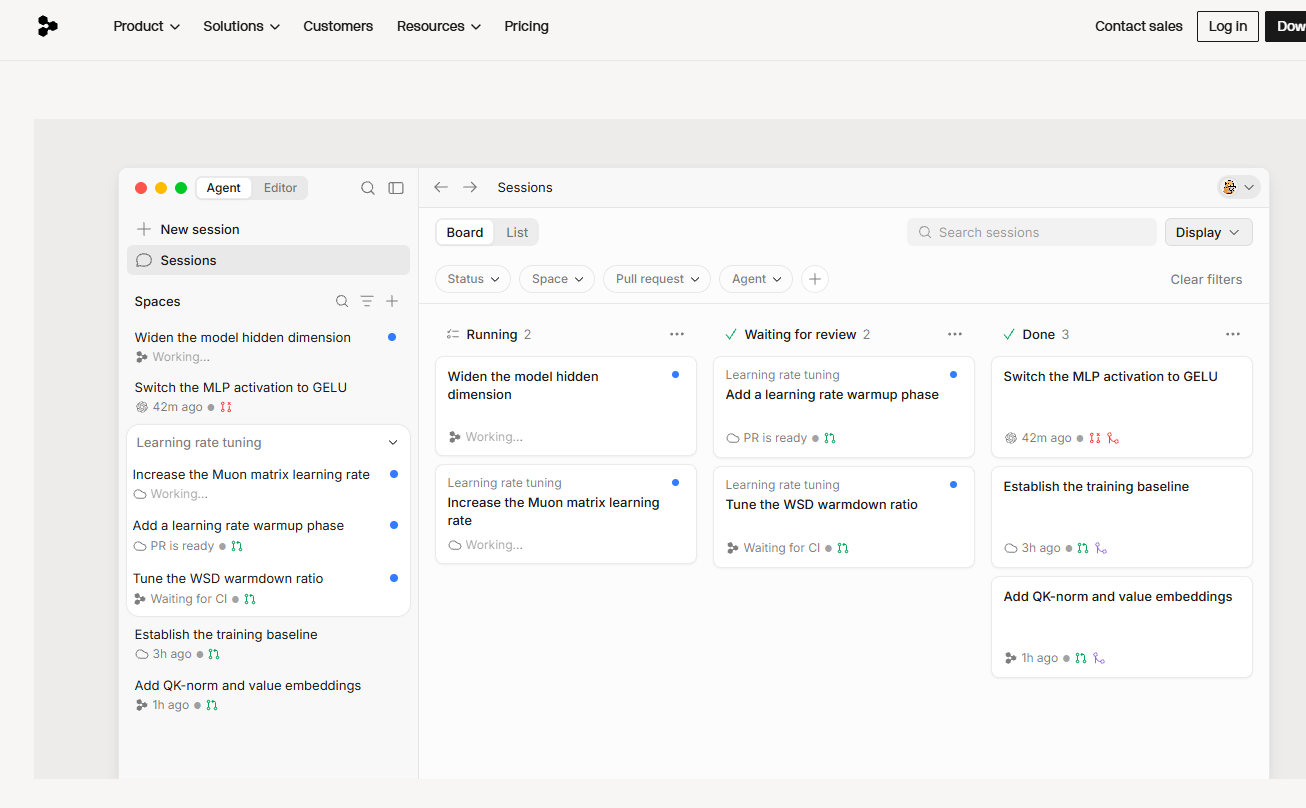Click merge icon on Establish the training baseline card
Screen dimensions: 1306x808
coord(1101,548)
